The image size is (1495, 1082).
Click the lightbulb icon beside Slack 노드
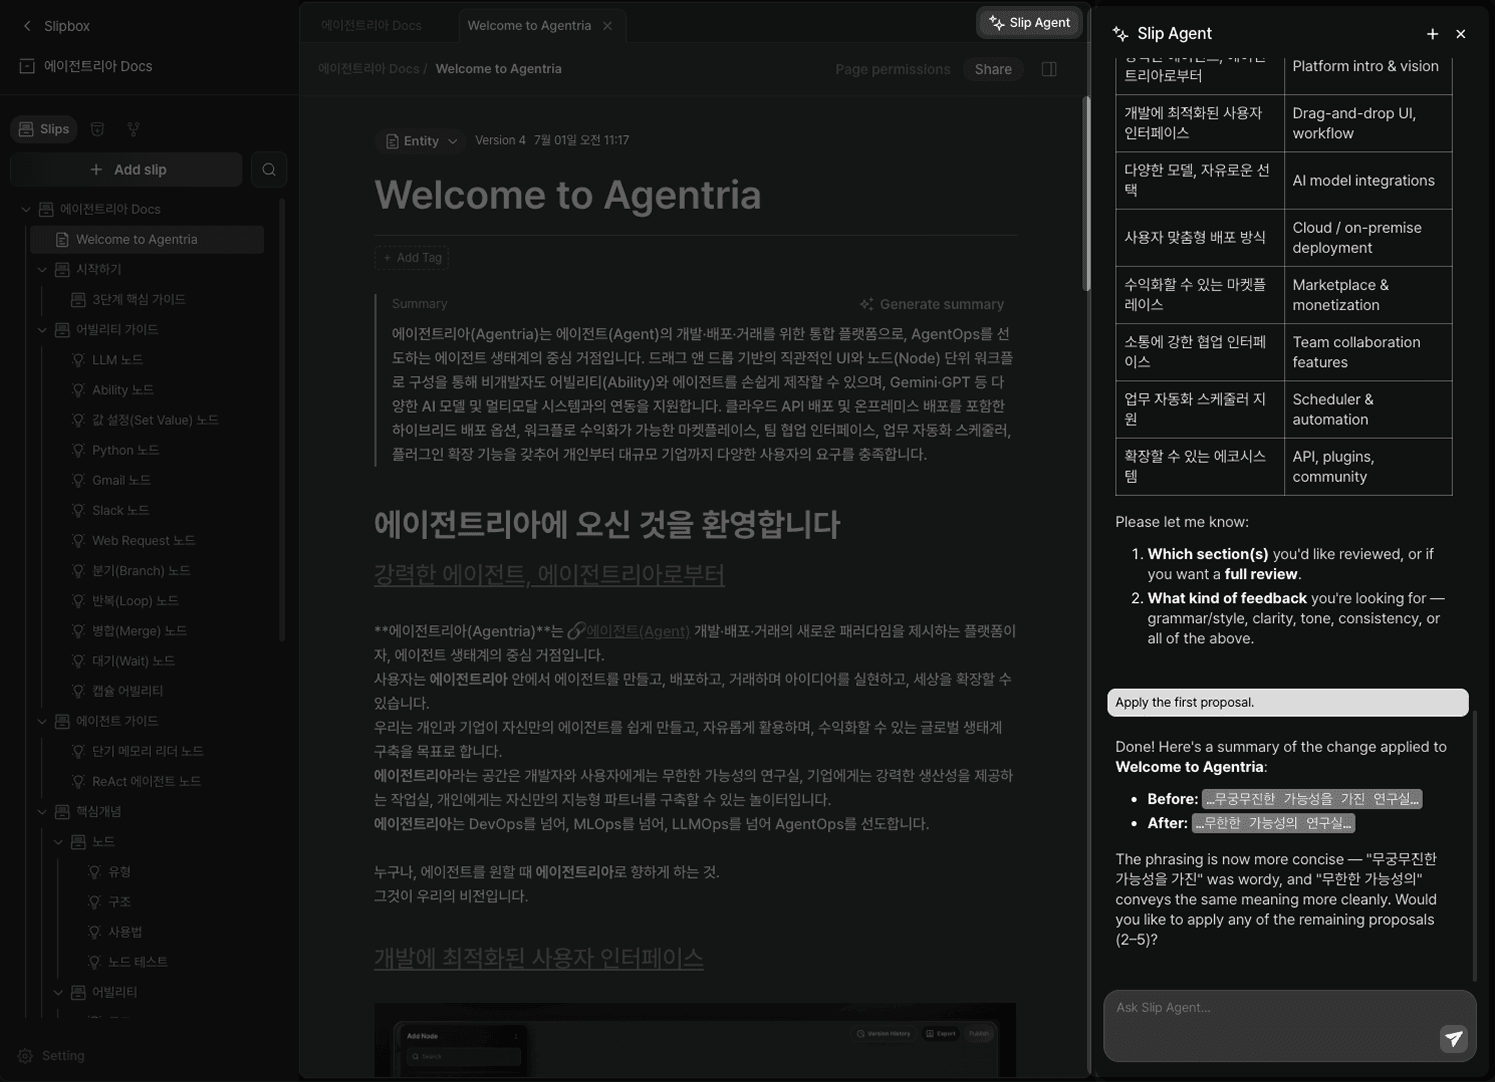tap(78, 510)
